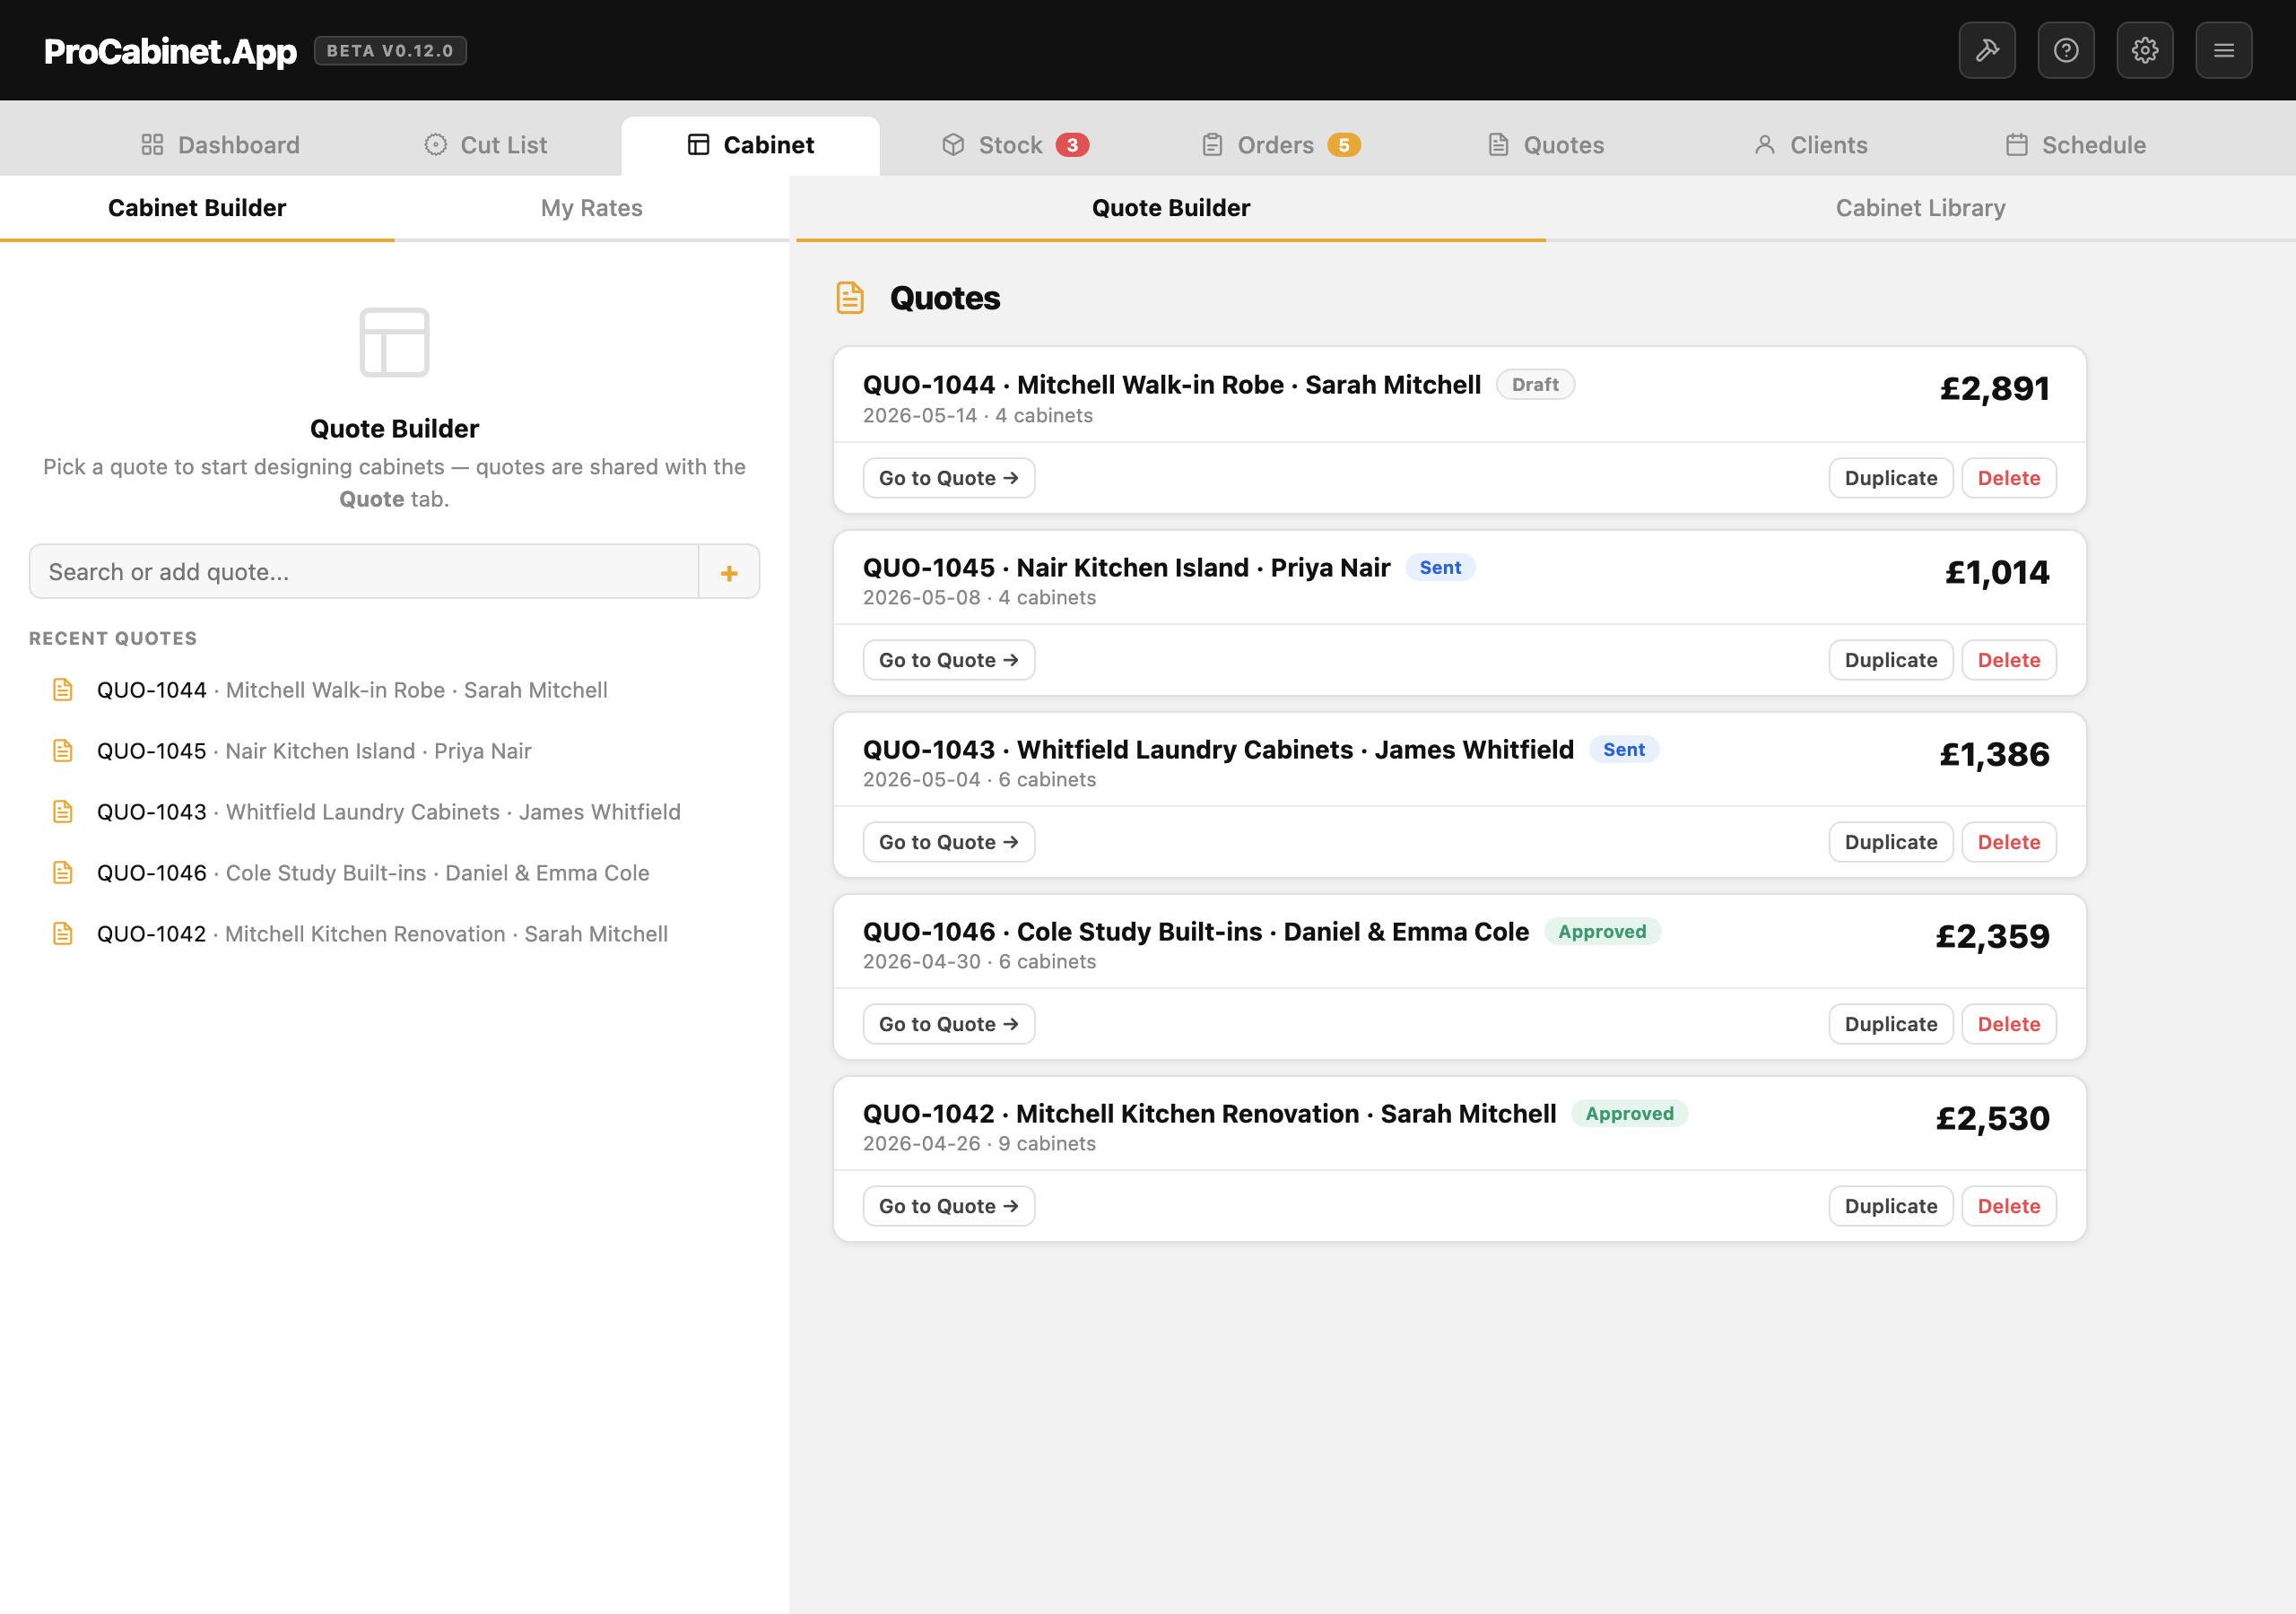Go to Quote for QUO-1045
Image resolution: width=2296 pixels, height=1614 pixels.
[x=949, y=660]
